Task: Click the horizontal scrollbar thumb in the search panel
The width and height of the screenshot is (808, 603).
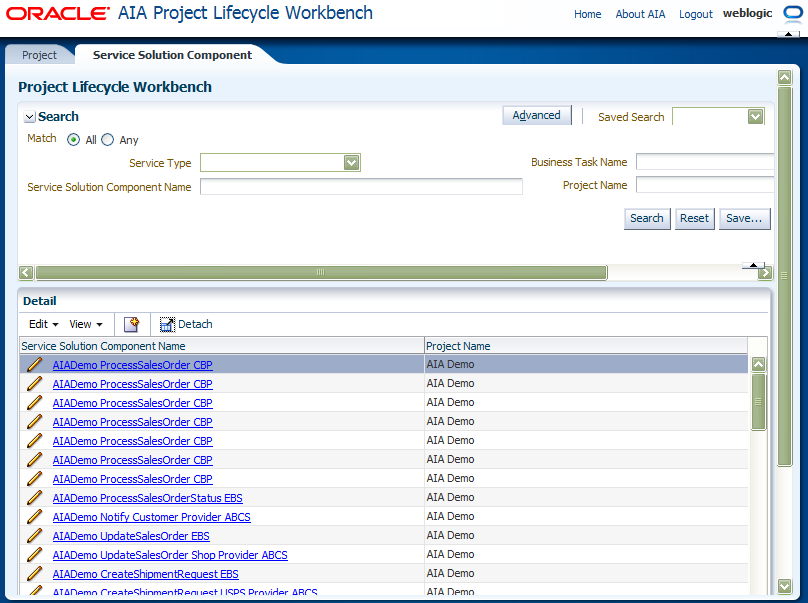Action: tap(321, 272)
